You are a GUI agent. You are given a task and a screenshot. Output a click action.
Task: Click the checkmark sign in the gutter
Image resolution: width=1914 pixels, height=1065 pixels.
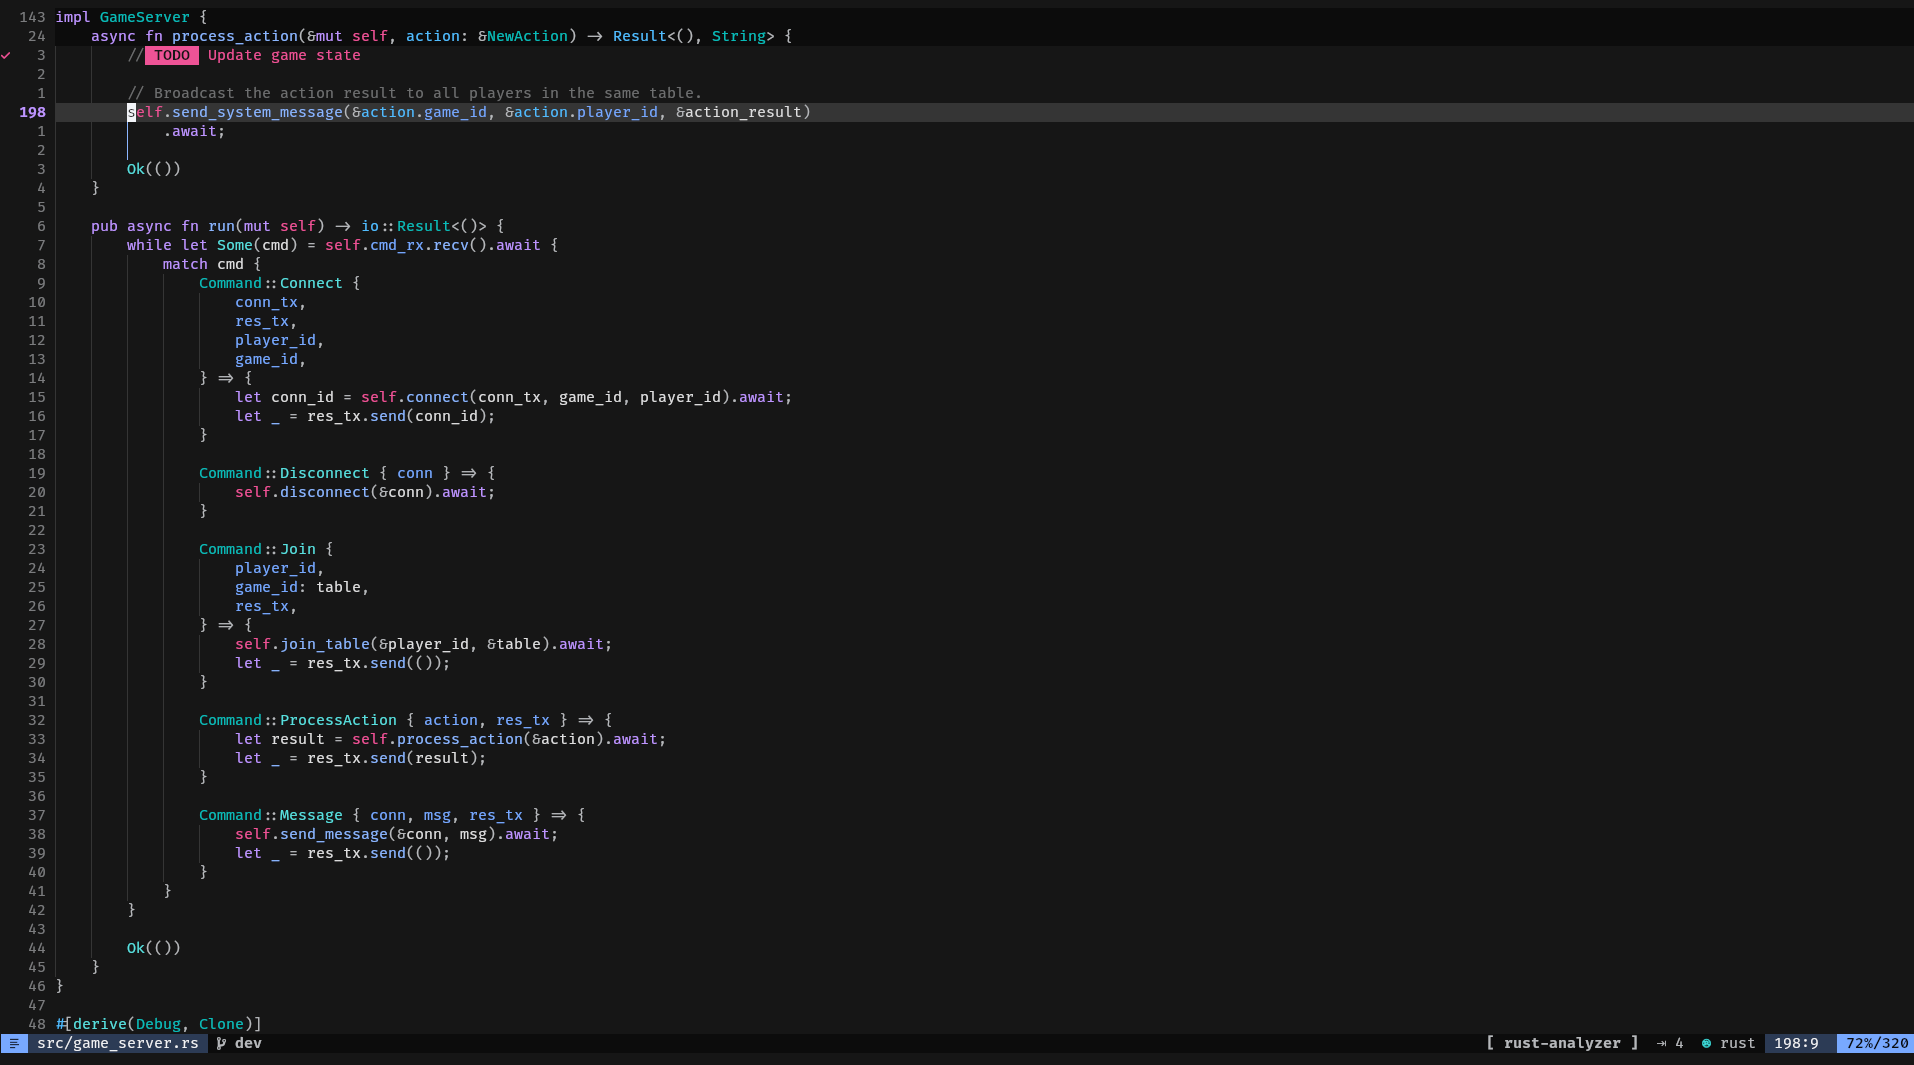point(6,55)
